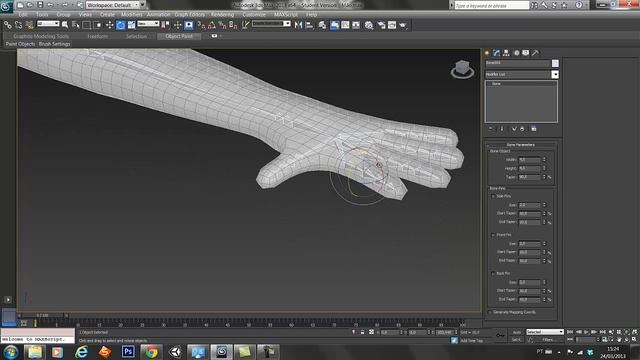
Task: Open the Hierarchy command panel tab
Action: coord(507,53)
